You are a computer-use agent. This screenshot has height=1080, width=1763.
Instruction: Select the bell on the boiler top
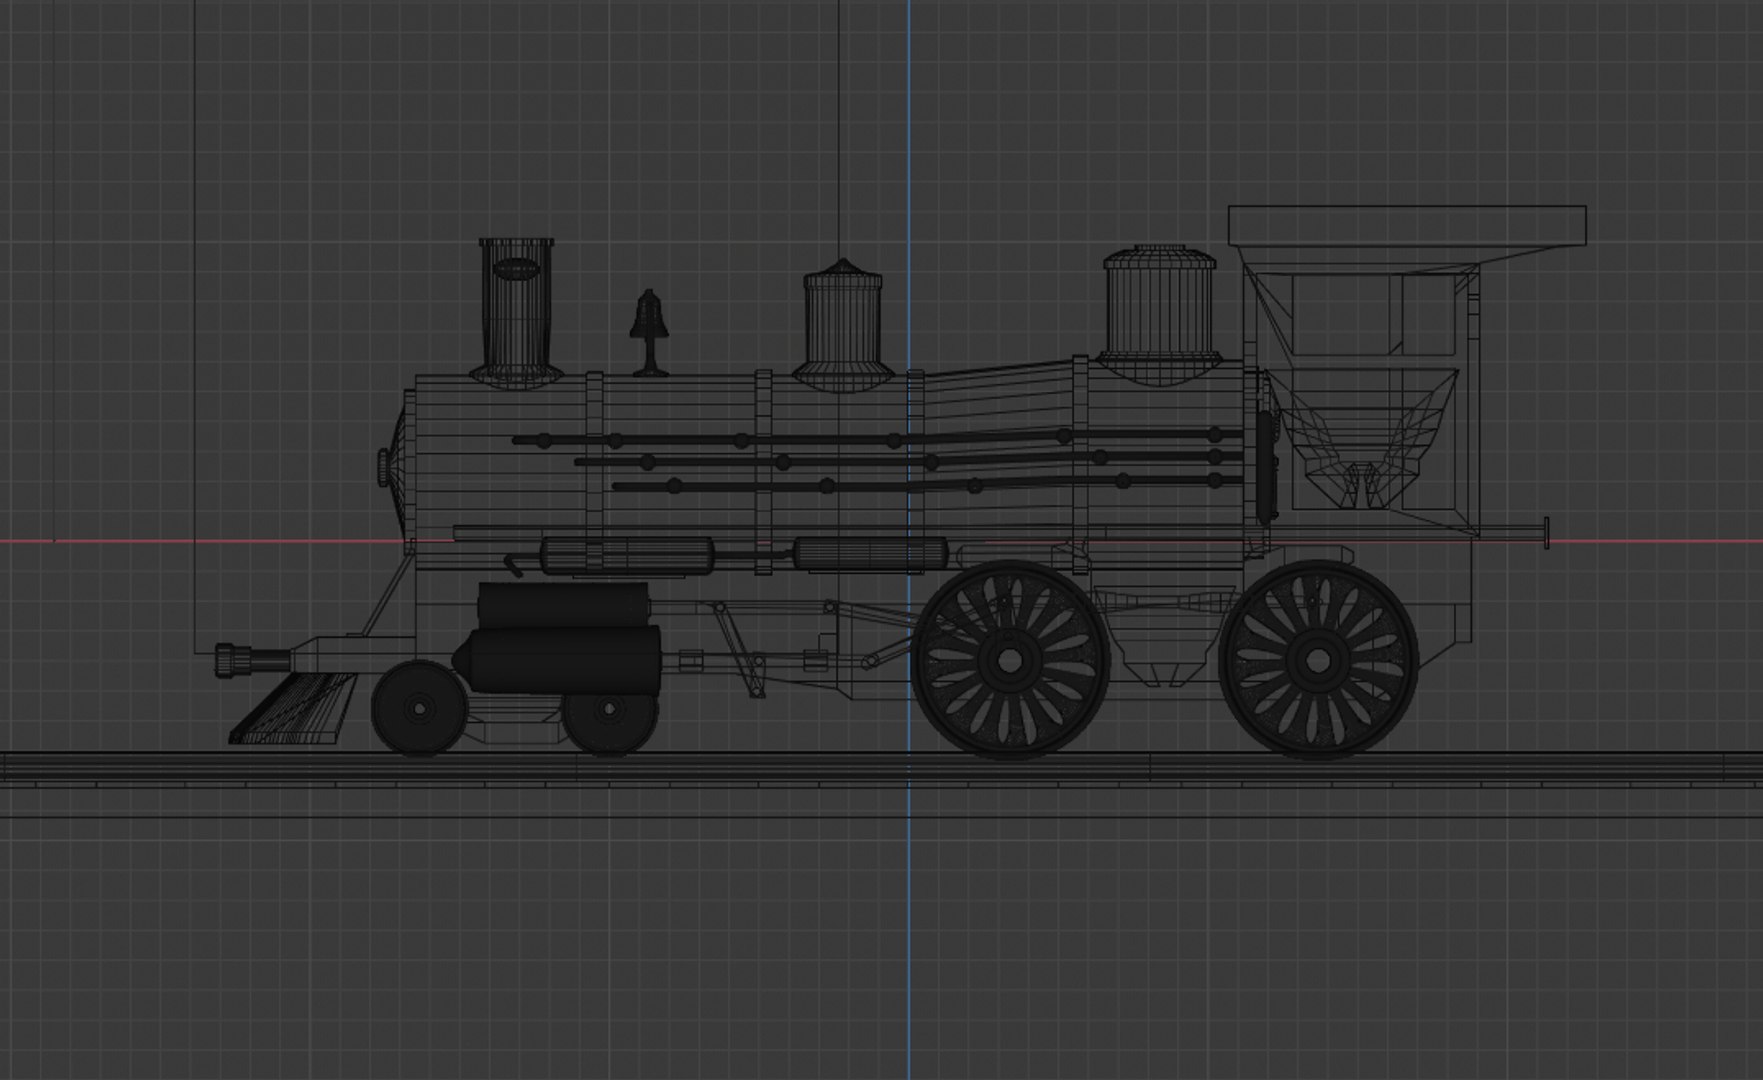(650, 333)
